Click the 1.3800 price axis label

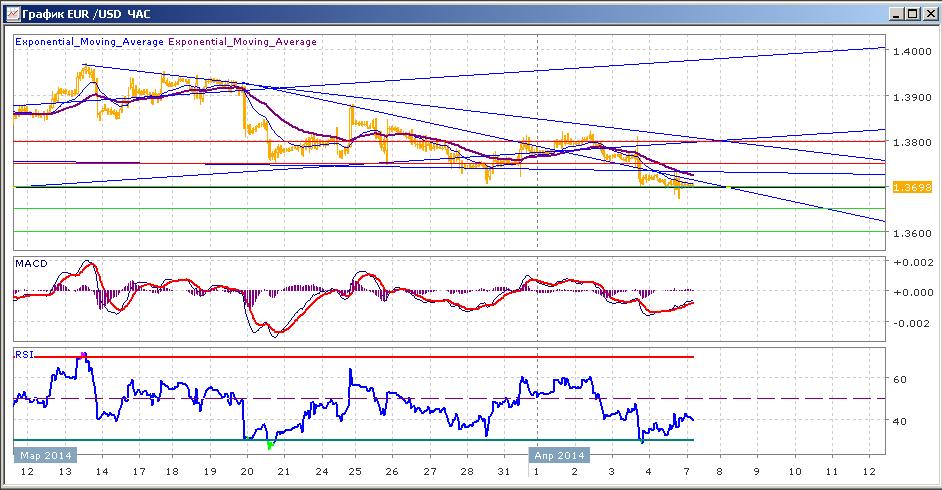(x=913, y=143)
